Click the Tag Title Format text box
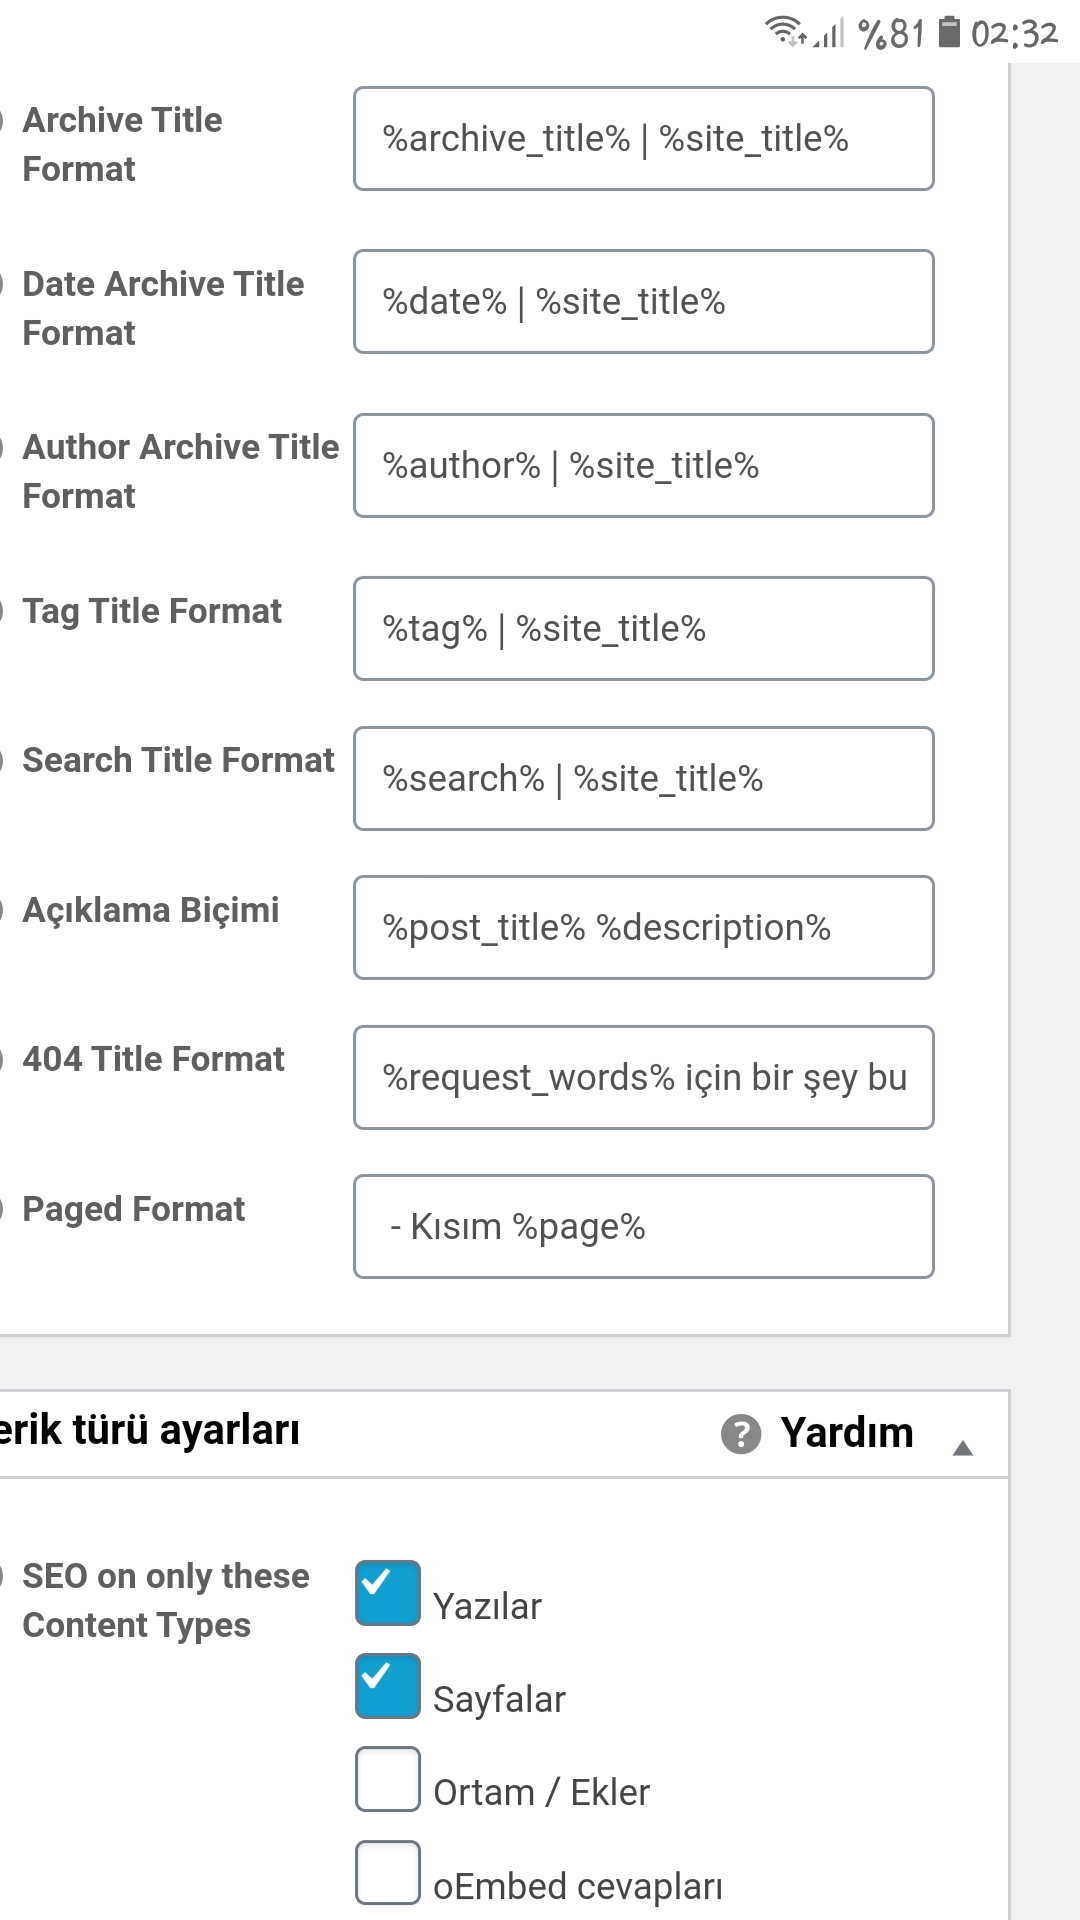This screenshot has height=1920, width=1080. click(x=644, y=629)
